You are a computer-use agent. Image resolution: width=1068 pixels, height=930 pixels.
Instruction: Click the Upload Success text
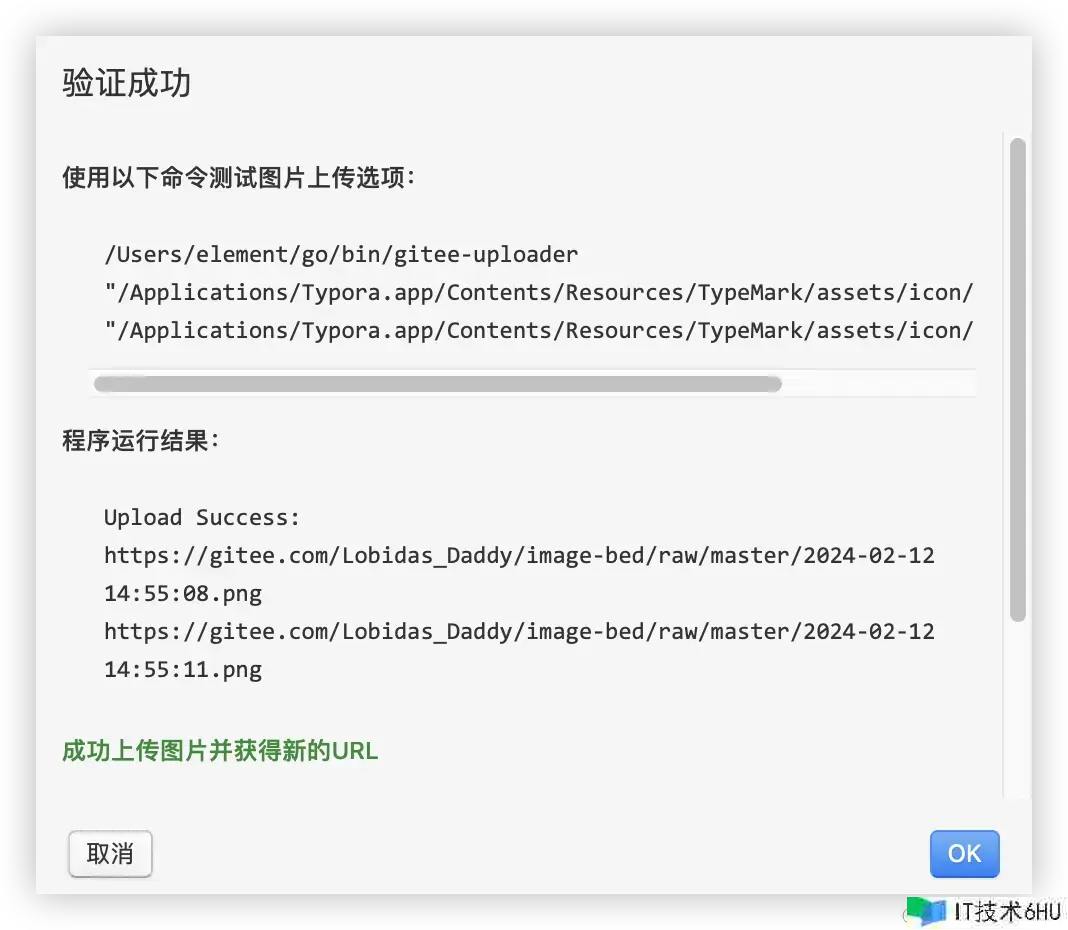(x=202, y=518)
